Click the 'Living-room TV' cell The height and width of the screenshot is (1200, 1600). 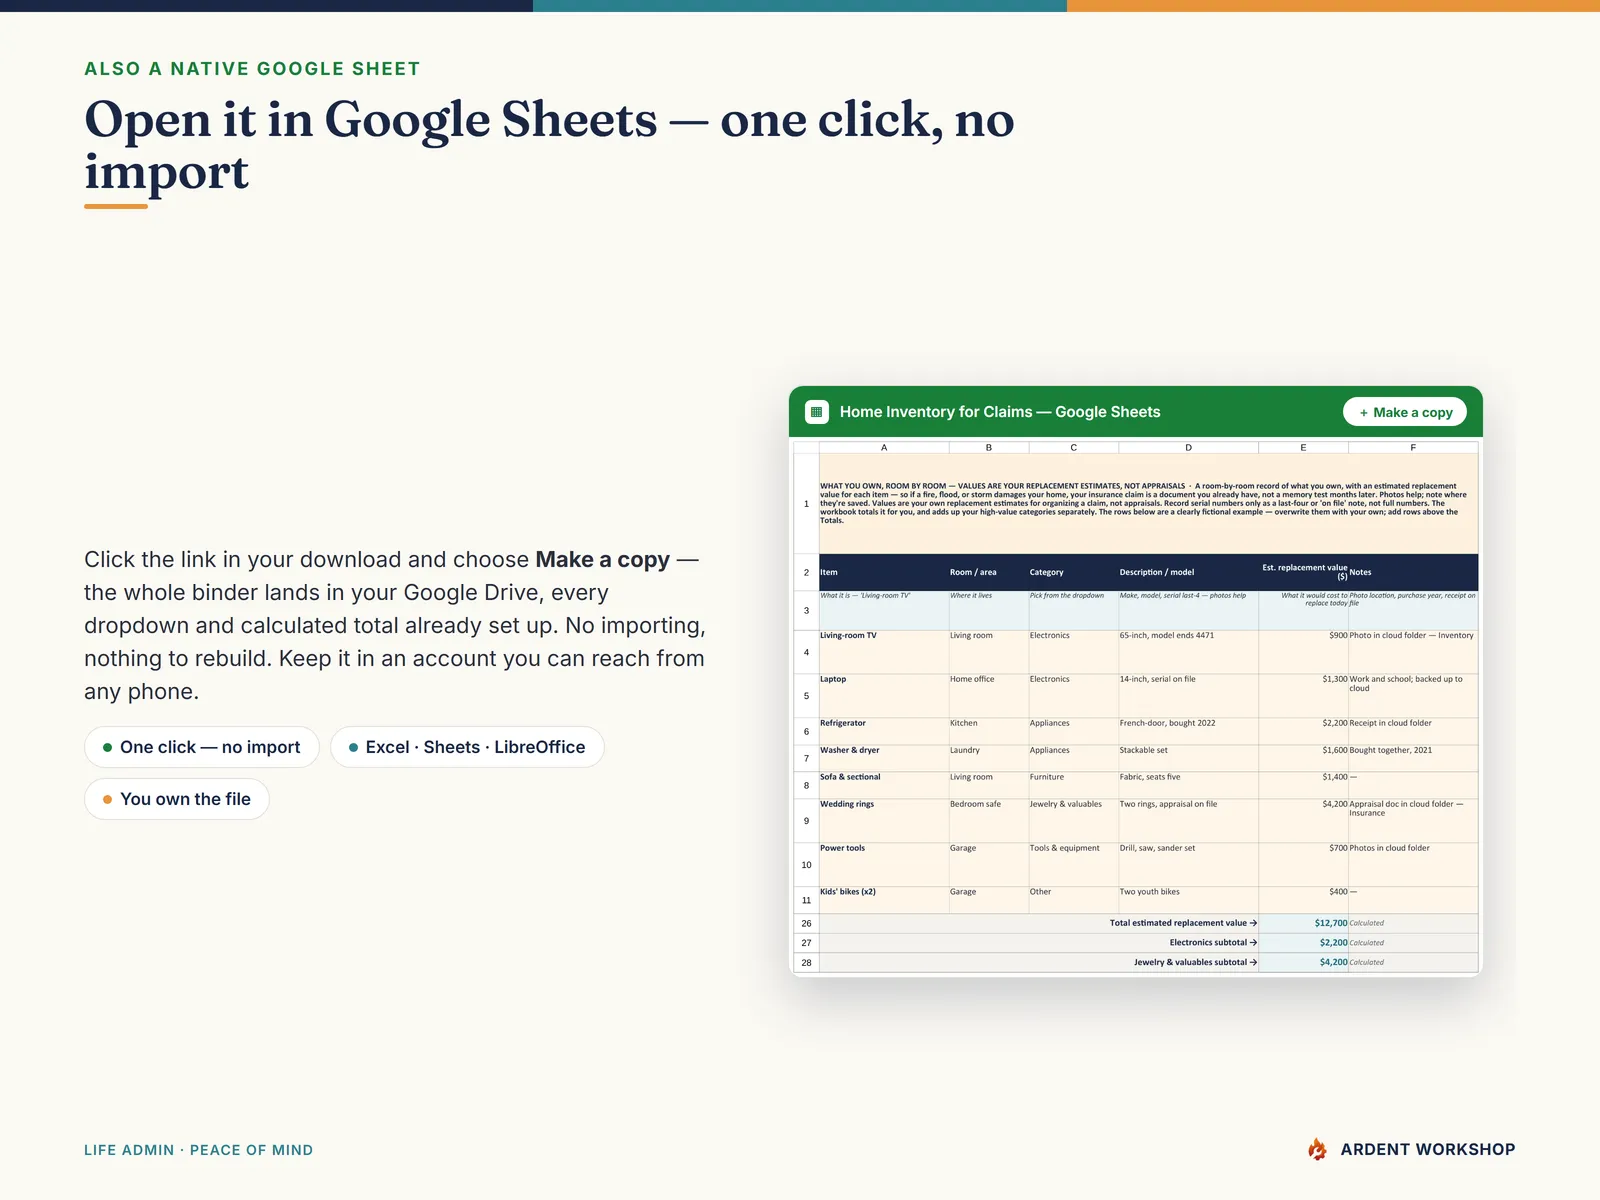click(884, 652)
